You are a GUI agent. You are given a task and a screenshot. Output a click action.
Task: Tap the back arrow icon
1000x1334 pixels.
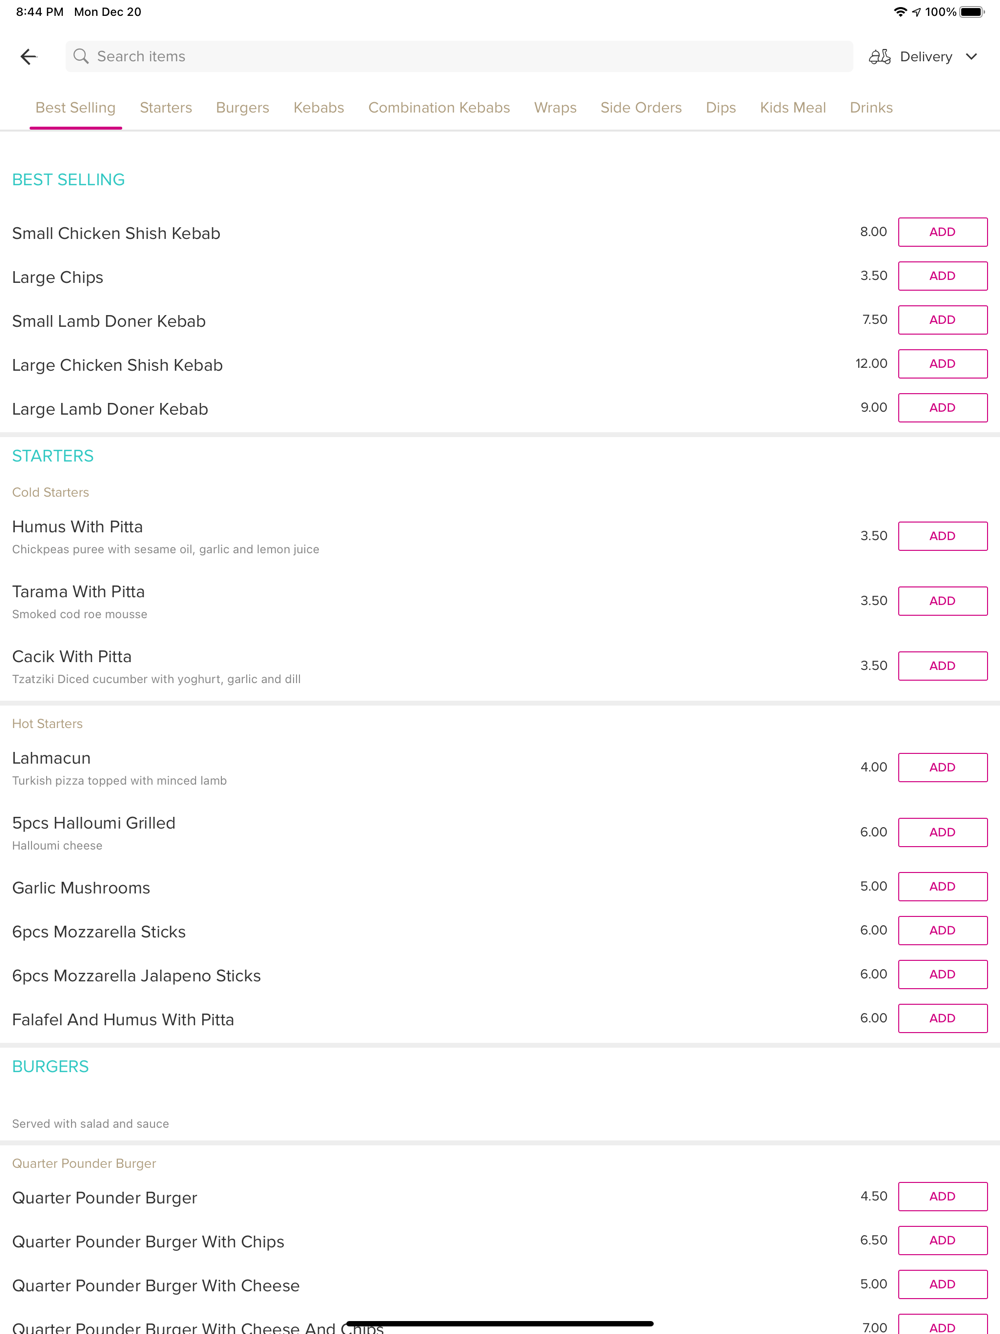tap(29, 57)
